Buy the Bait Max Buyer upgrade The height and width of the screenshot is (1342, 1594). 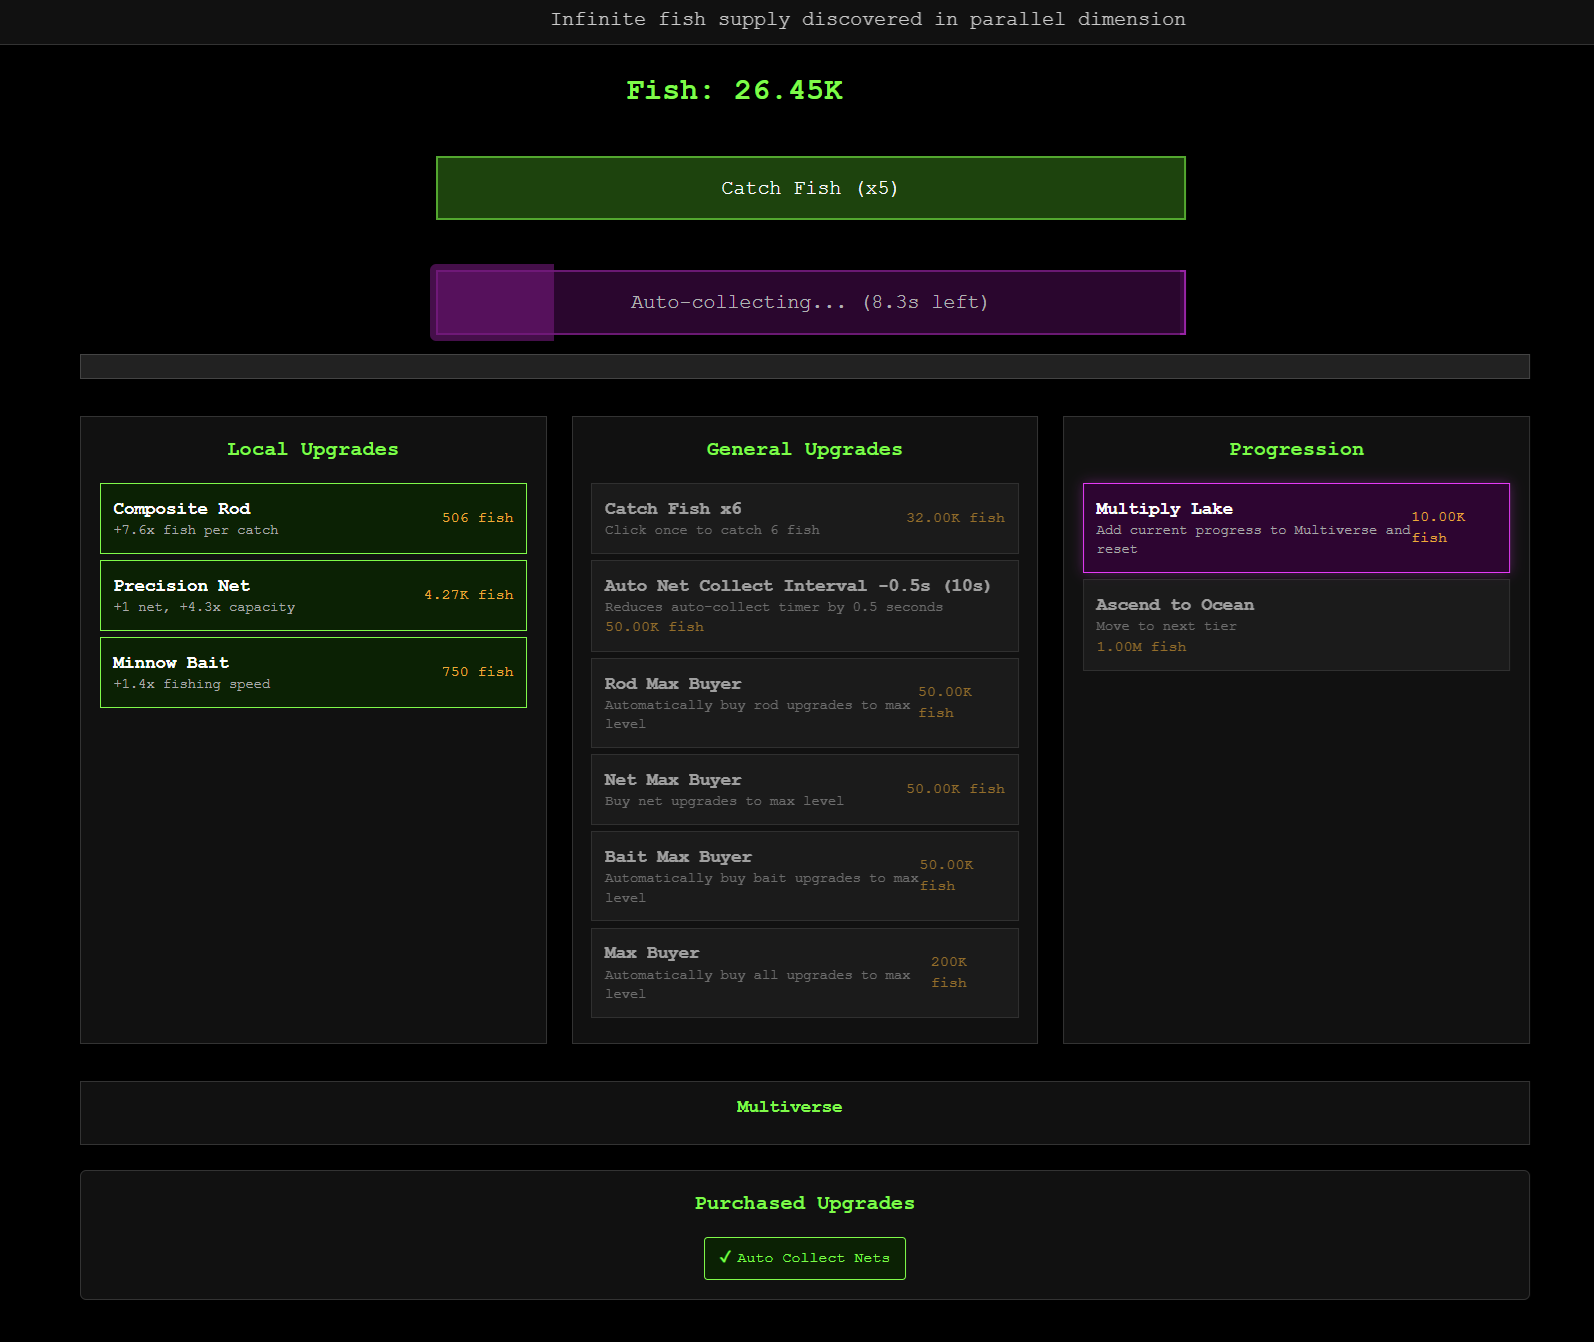(804, 875)
